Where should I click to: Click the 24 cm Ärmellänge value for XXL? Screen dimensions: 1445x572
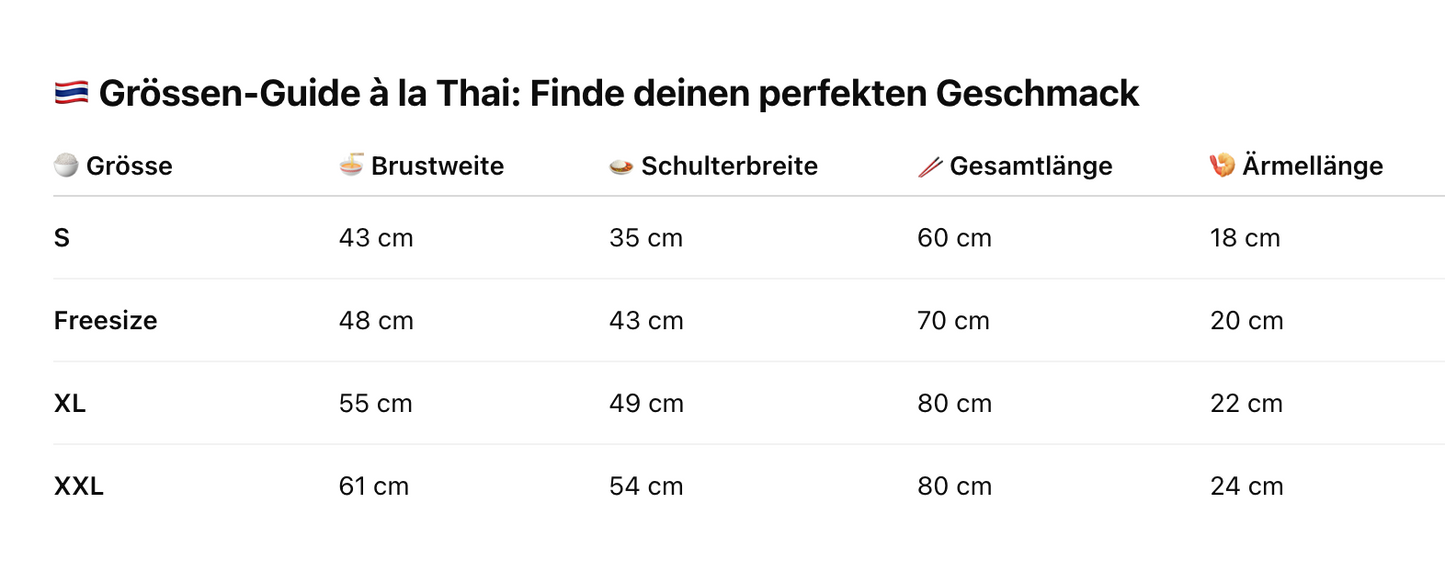1246,487
